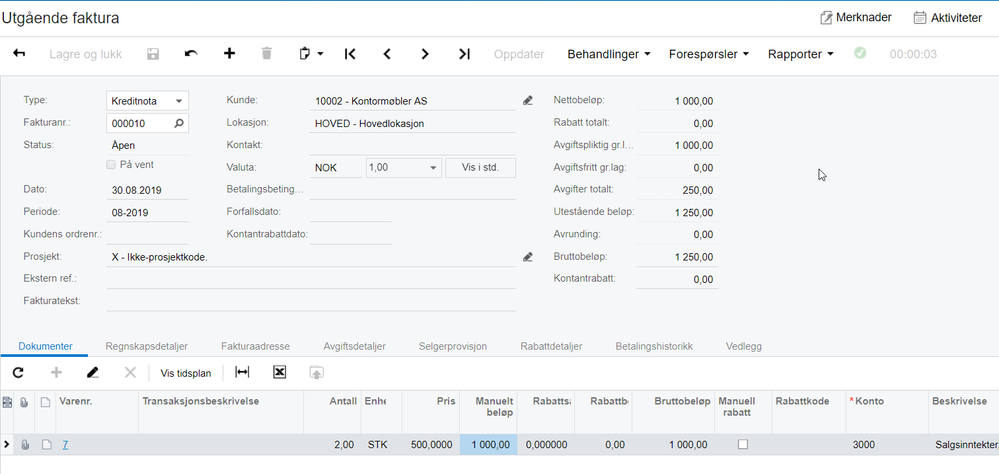Switch to the Avgiftsdetaljer tab

[x=354, y=346]
